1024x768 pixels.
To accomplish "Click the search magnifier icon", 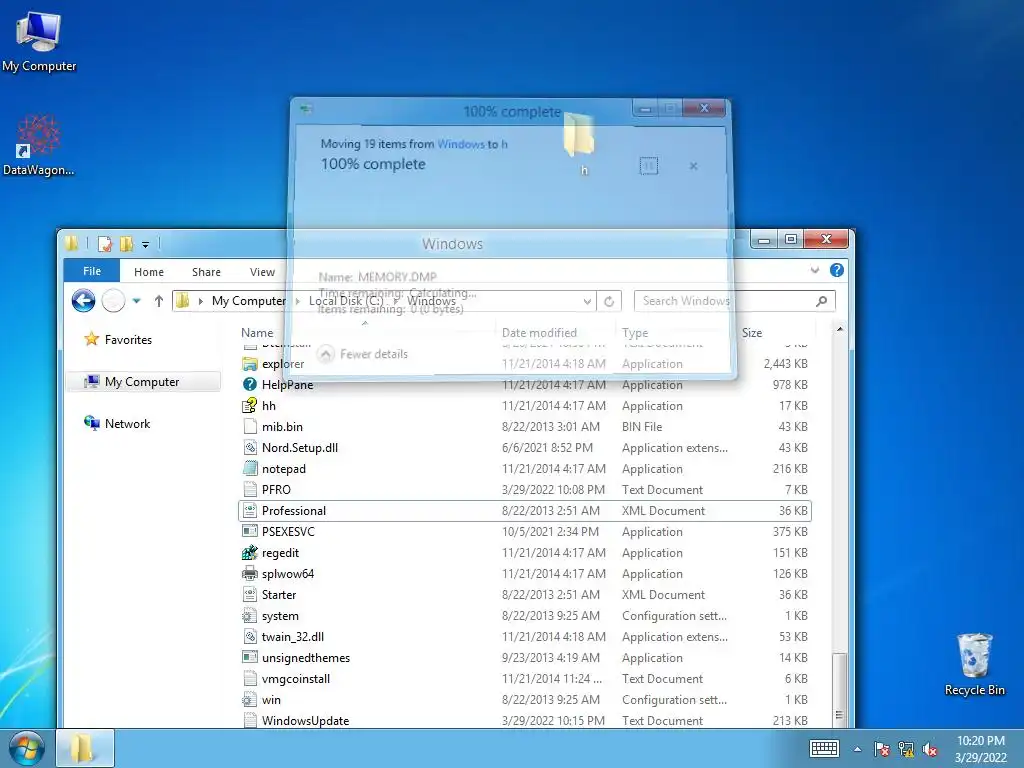I will coord(822,301).
